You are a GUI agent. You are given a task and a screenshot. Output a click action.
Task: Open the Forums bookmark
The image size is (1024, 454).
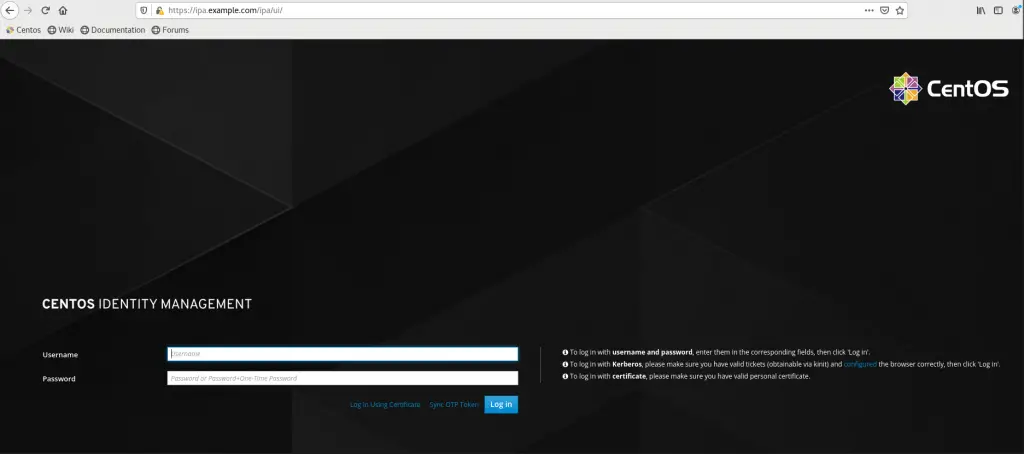170,30
